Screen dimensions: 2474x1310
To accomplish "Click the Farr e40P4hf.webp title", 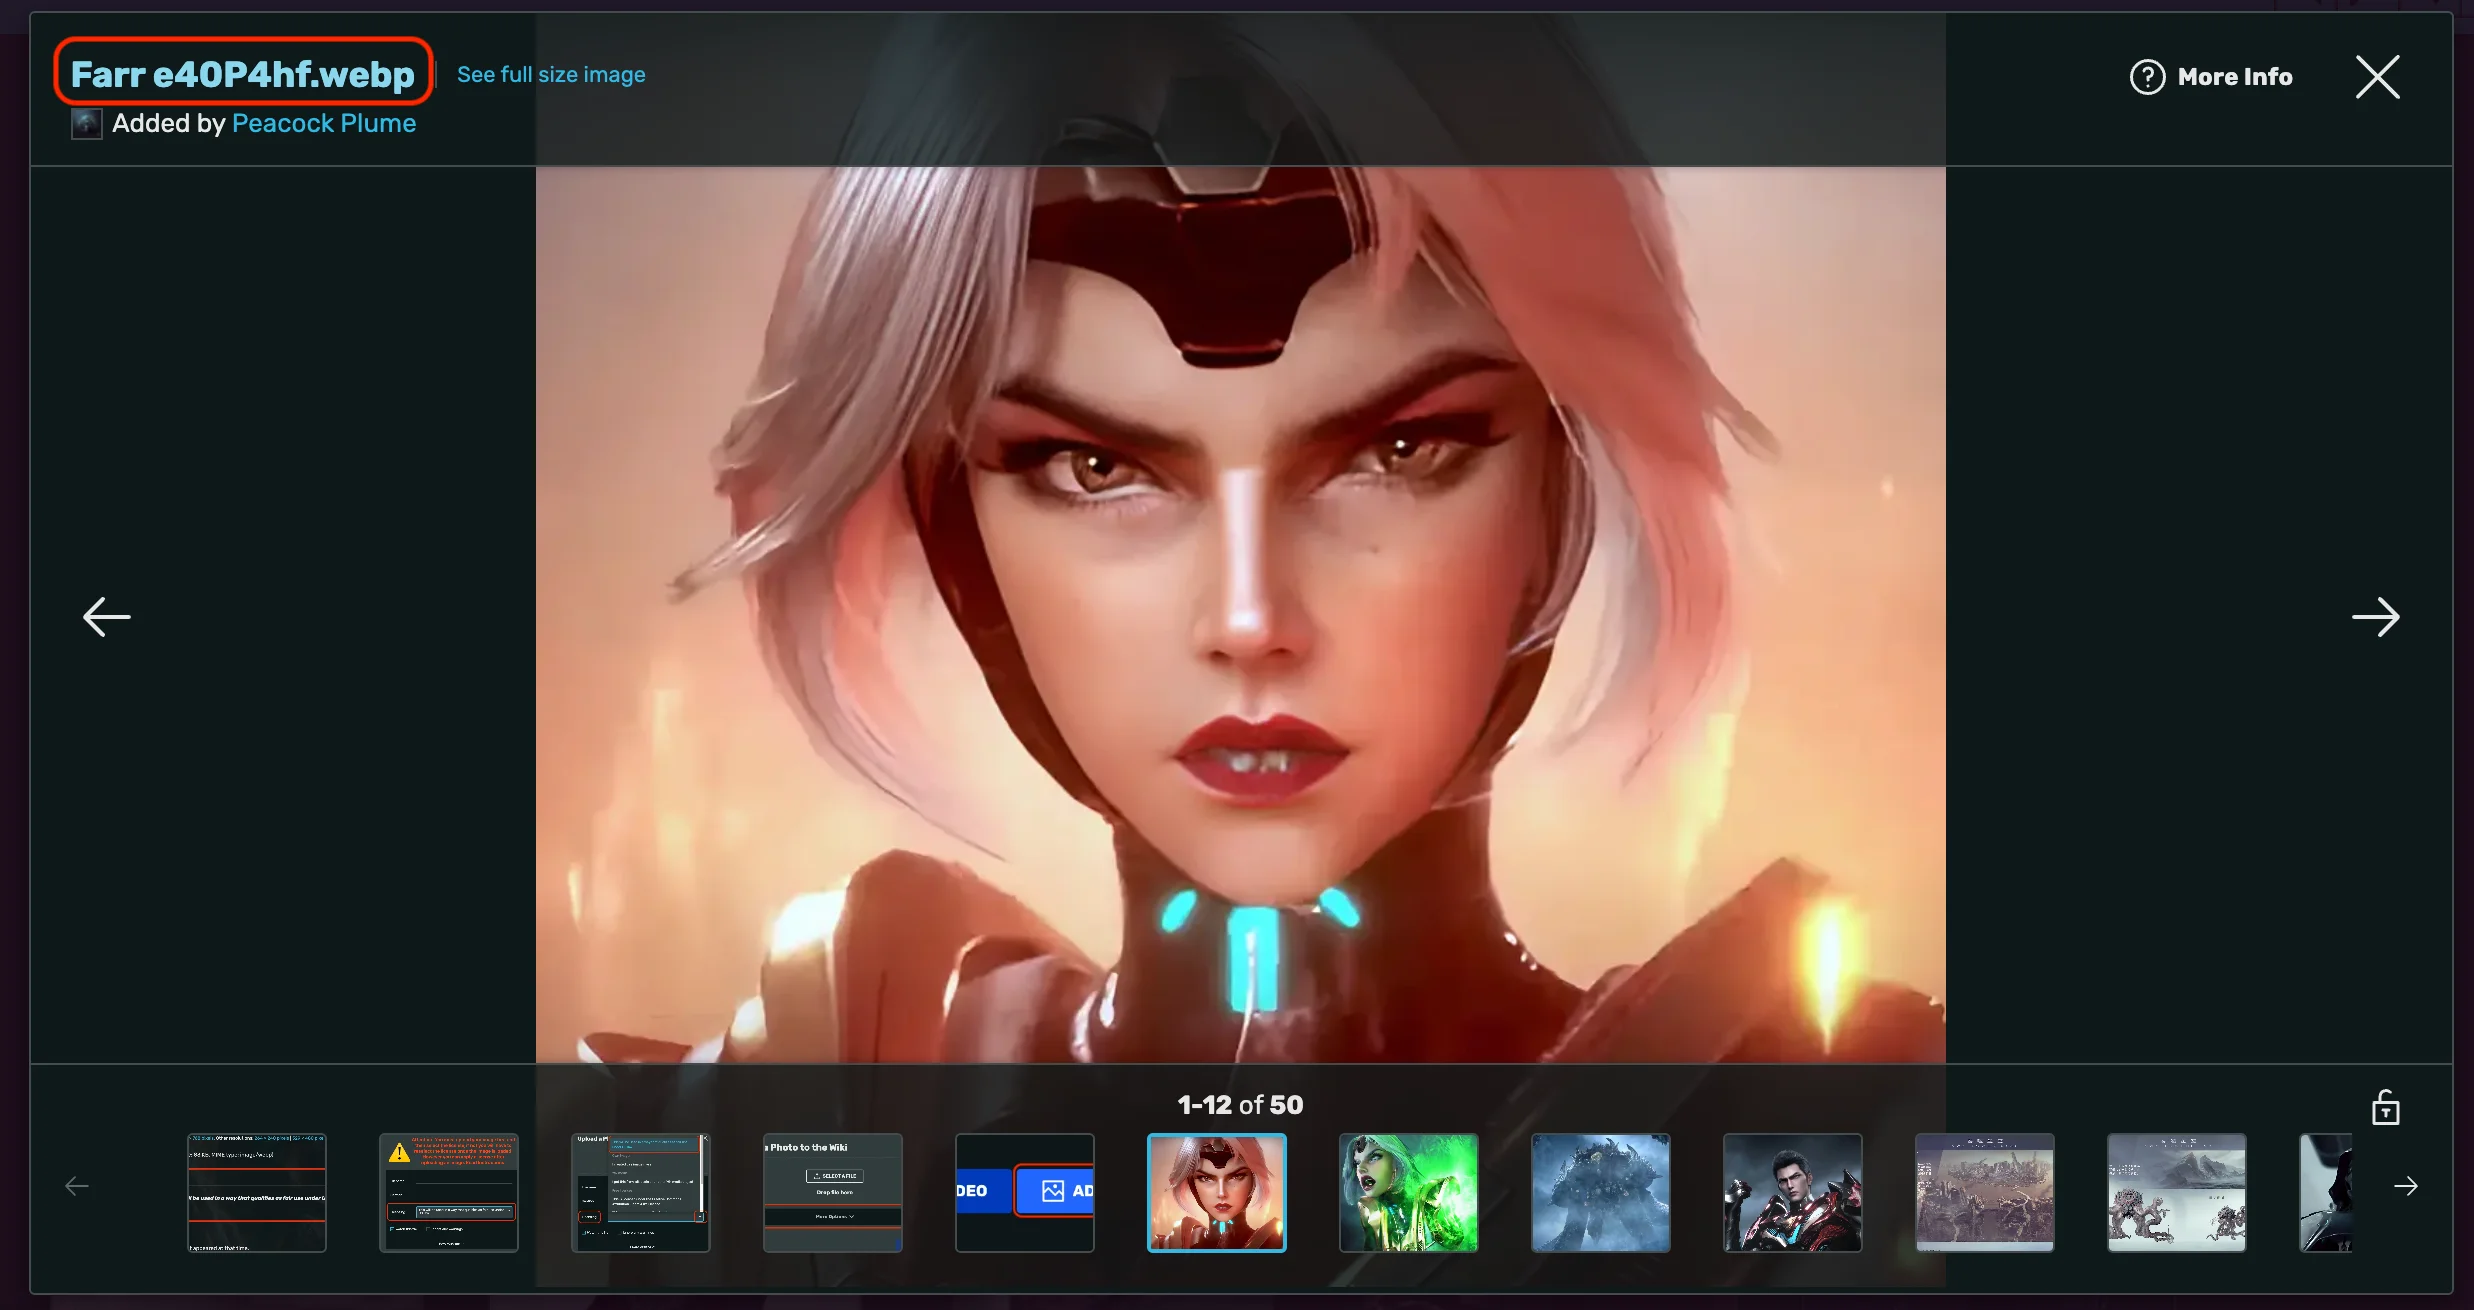I will (x=243, y=74).
